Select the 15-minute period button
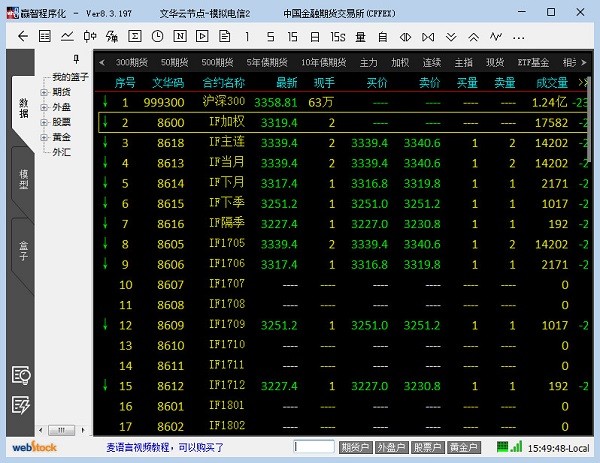This screenshot has height=463, width=600. pos(292,37)
